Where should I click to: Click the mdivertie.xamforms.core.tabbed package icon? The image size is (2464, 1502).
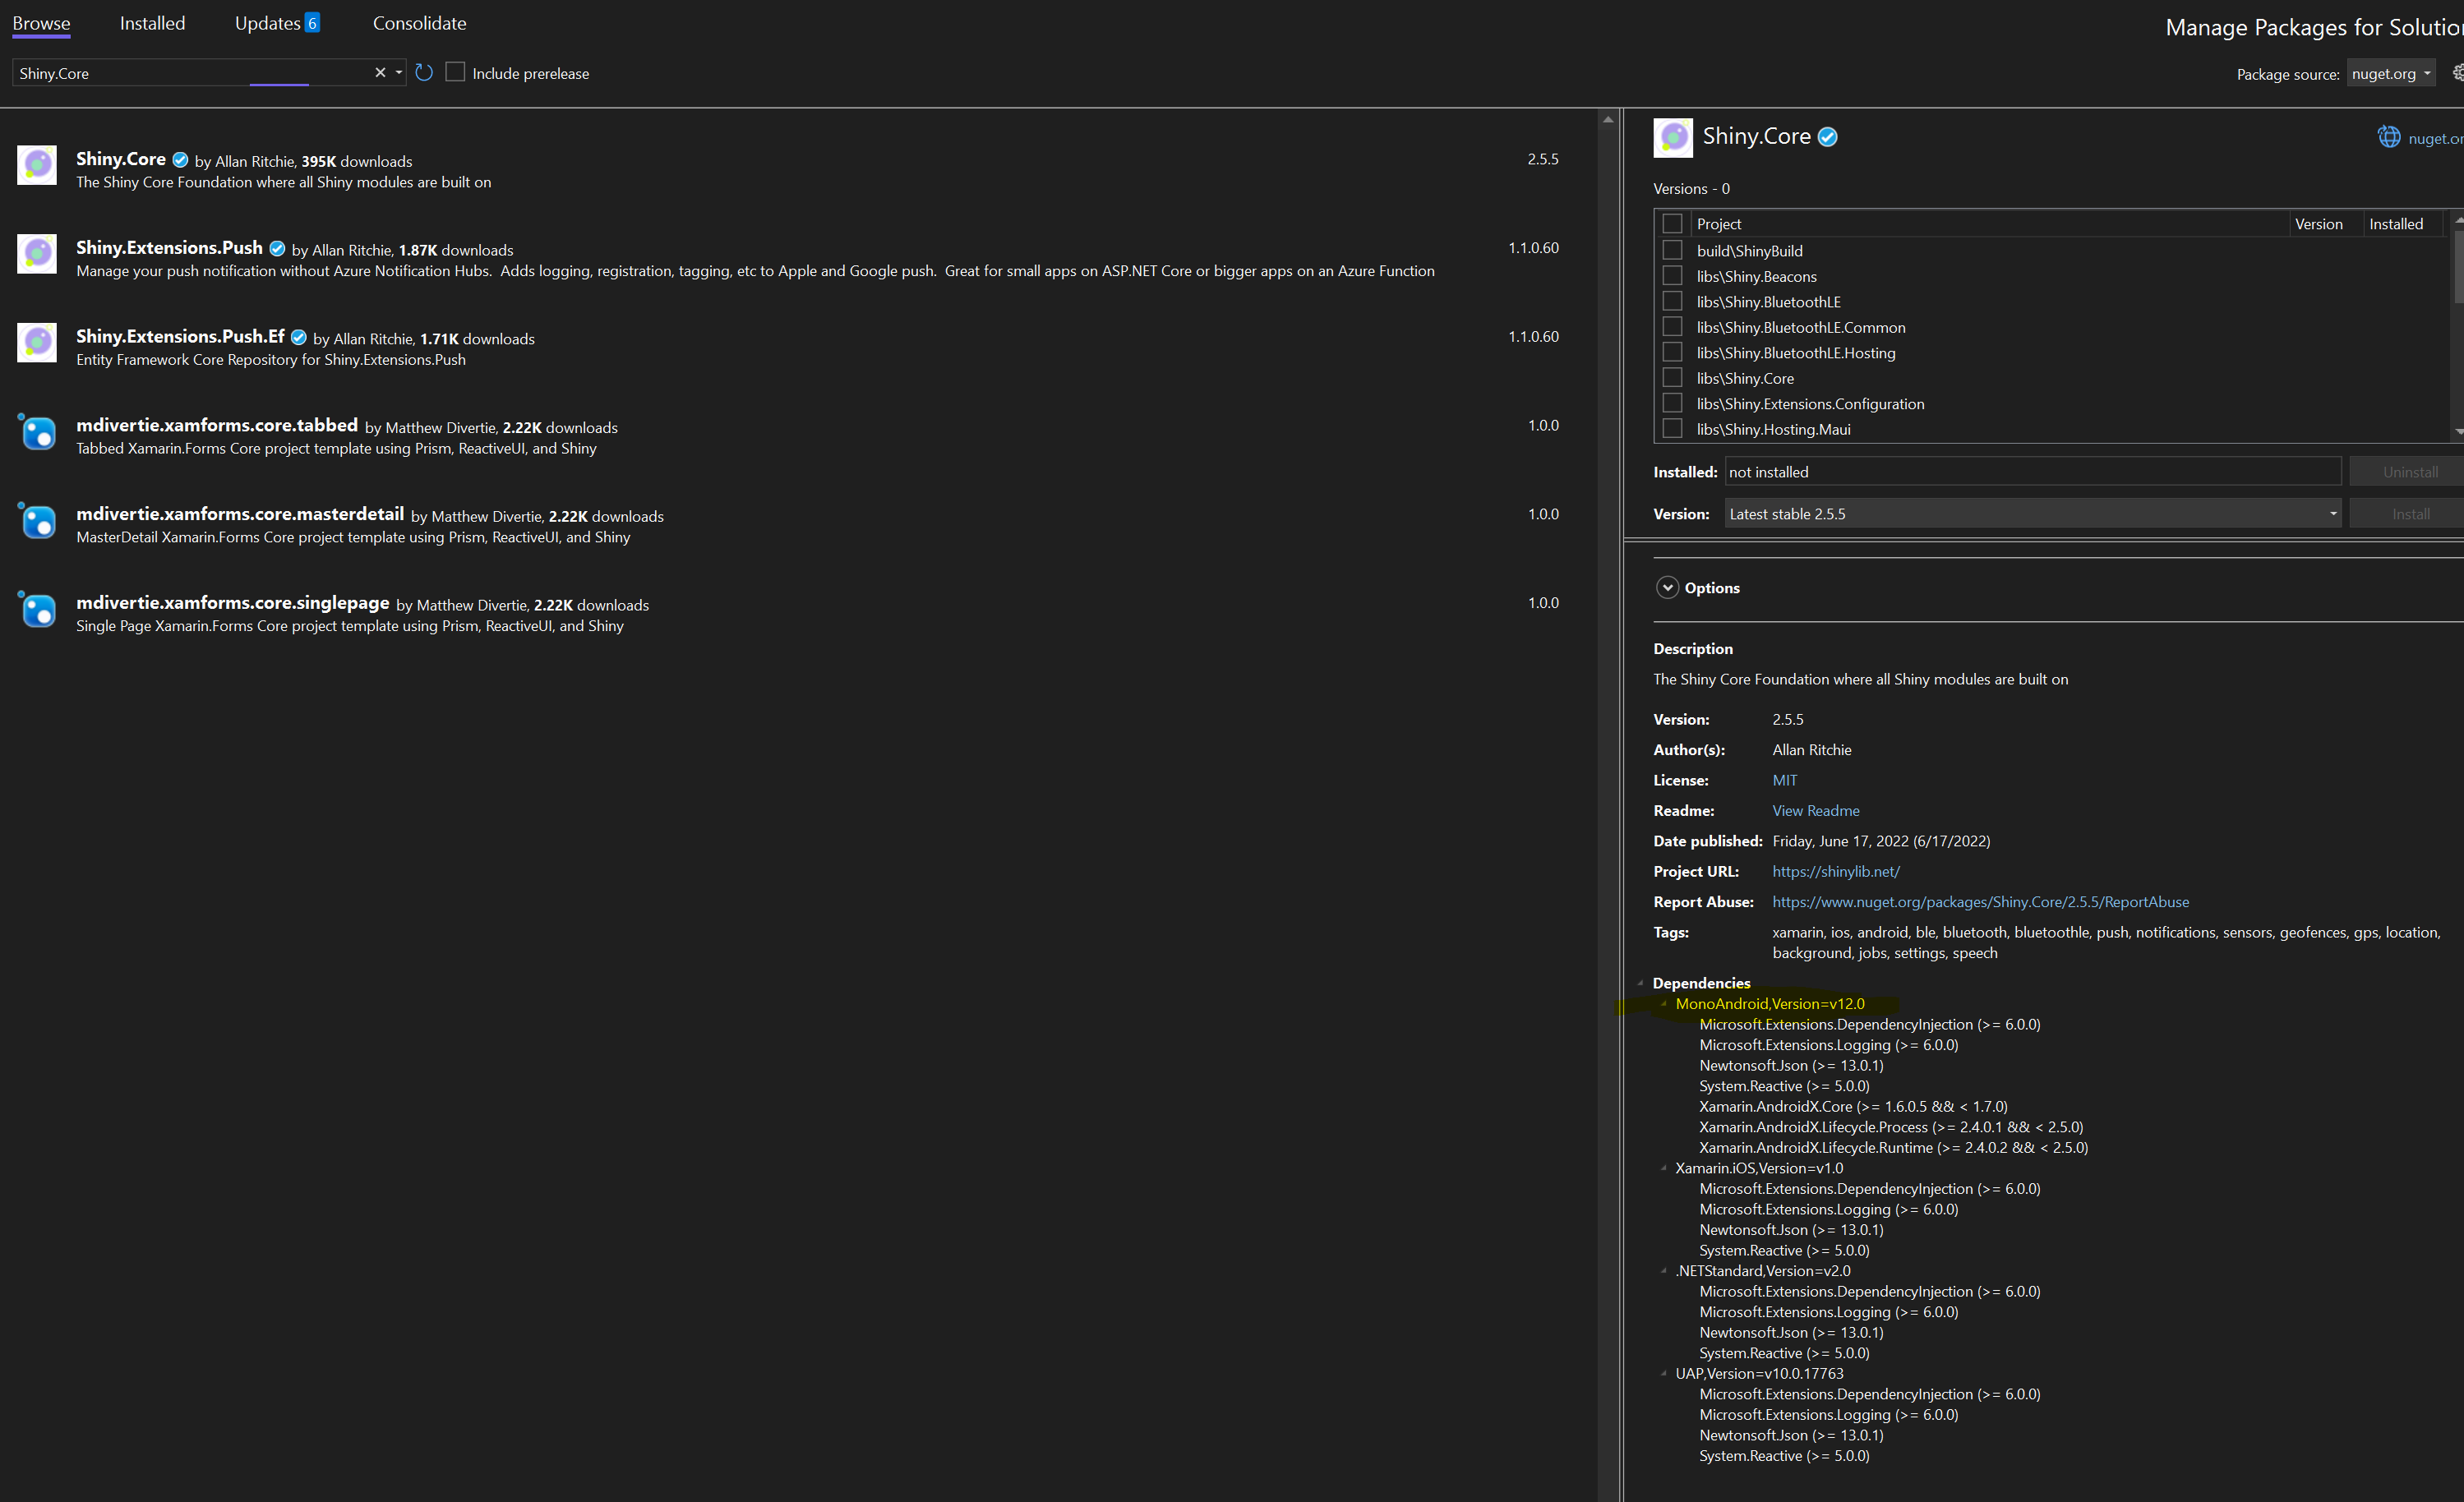pos(37,432)
